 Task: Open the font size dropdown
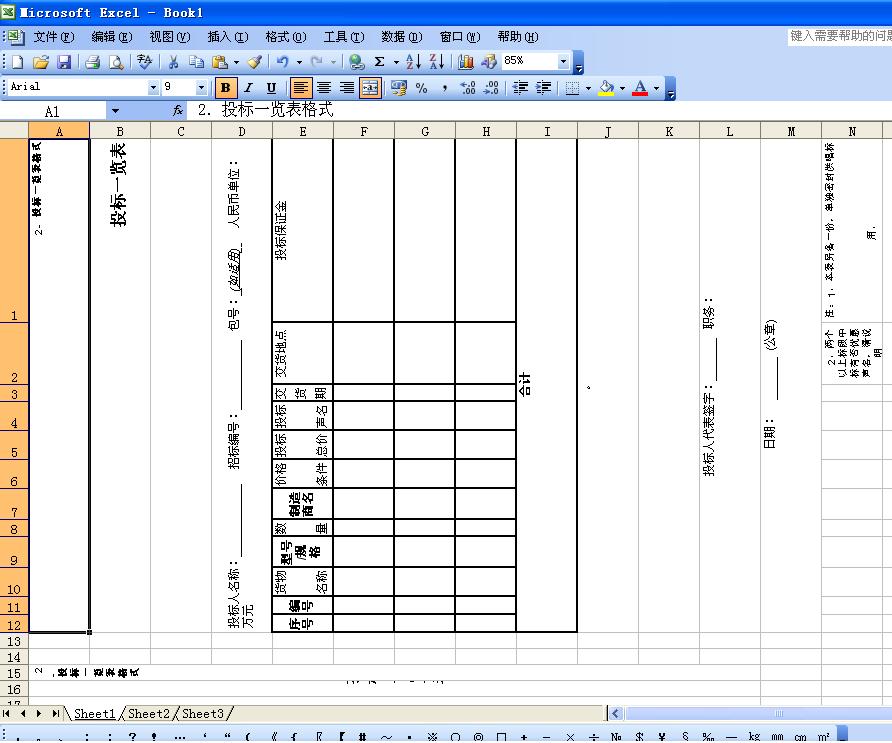pos(201,88)
